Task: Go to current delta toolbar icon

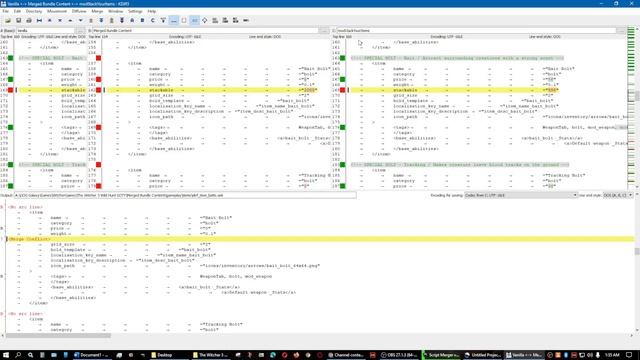Action: coord(39,20)
